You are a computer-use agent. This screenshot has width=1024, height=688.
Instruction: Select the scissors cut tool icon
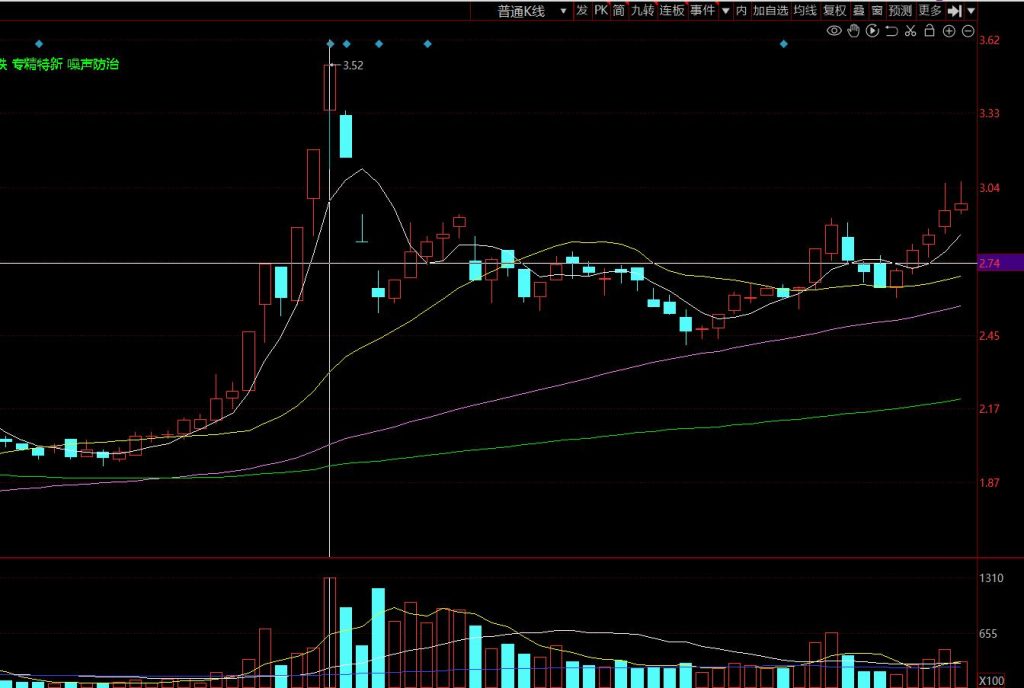click(910, 31)
